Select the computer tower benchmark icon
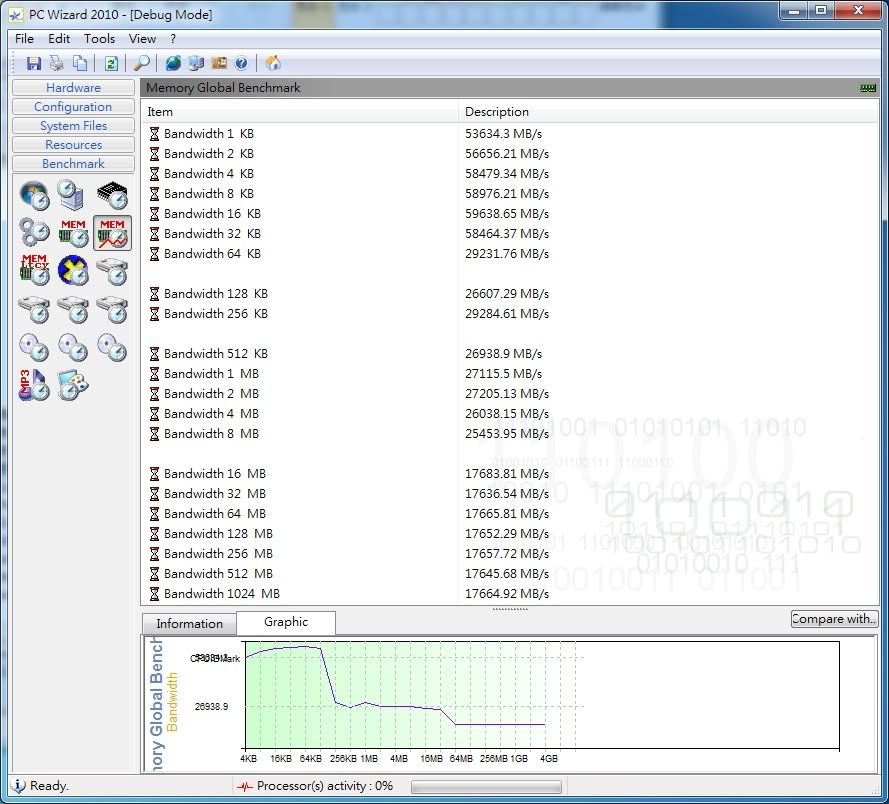 coord(72,195)
